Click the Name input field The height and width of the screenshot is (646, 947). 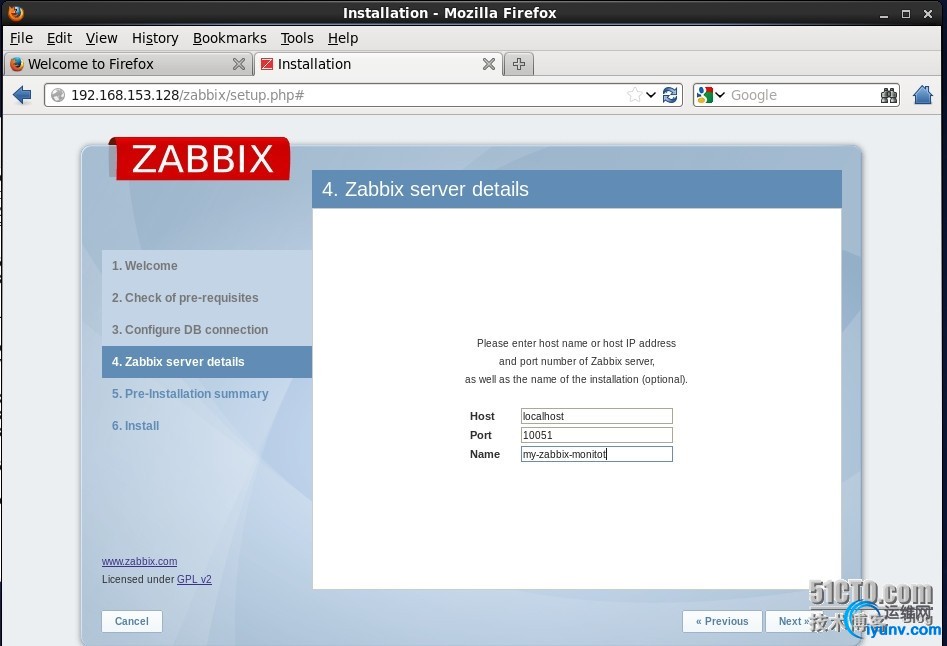point(597,454)
